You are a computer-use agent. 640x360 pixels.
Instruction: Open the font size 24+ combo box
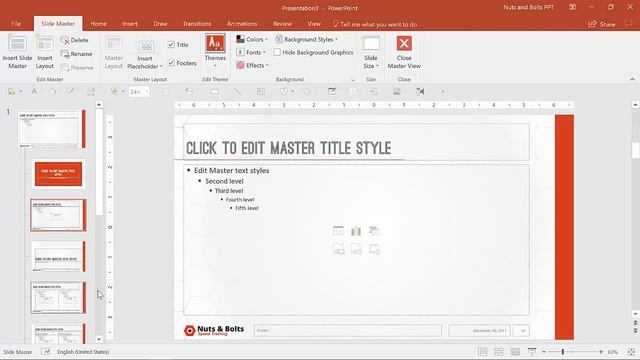click(139, 91)
